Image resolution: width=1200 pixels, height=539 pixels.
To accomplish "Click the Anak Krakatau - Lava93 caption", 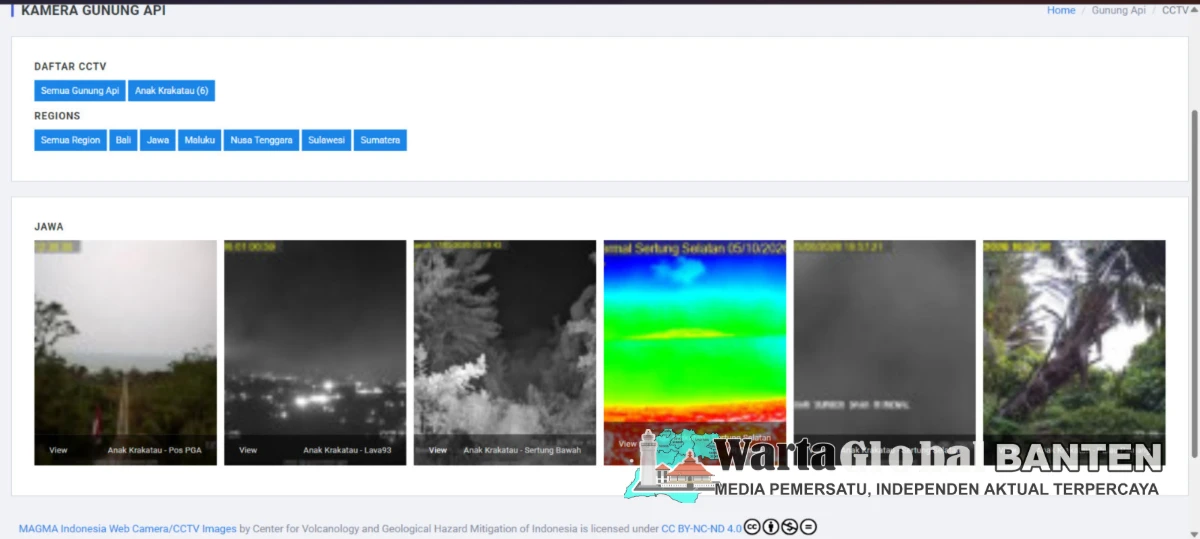I will [x=347, y=450].
